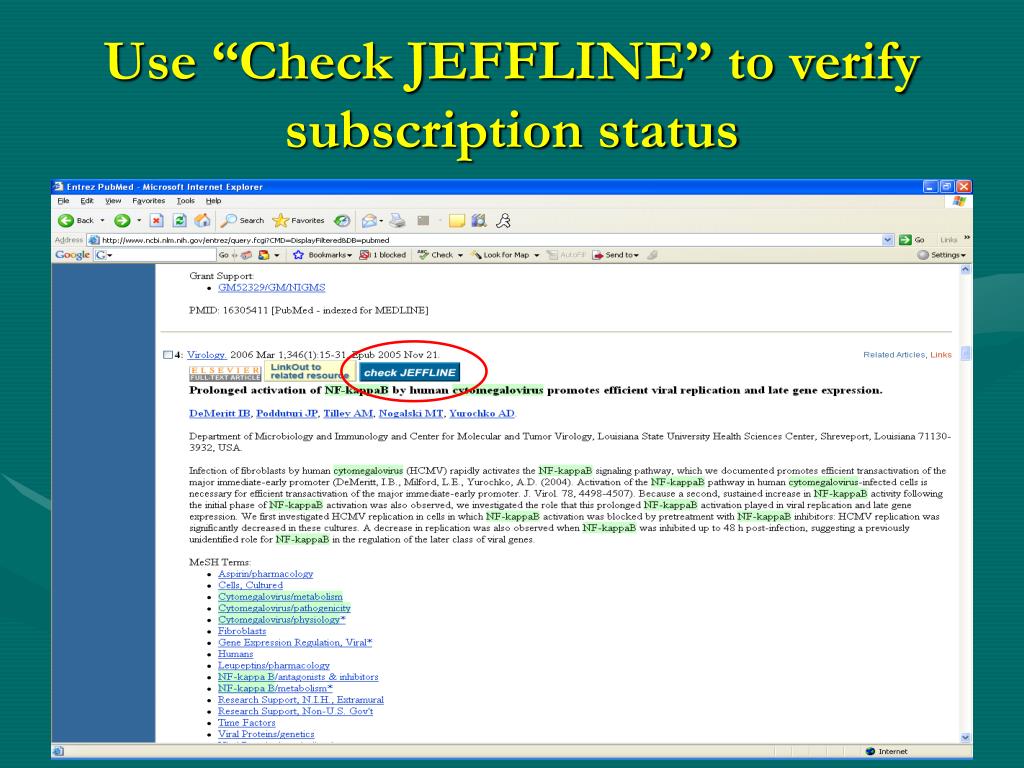
Task: Click LinkOut to related resource icon
Action: 310,372
